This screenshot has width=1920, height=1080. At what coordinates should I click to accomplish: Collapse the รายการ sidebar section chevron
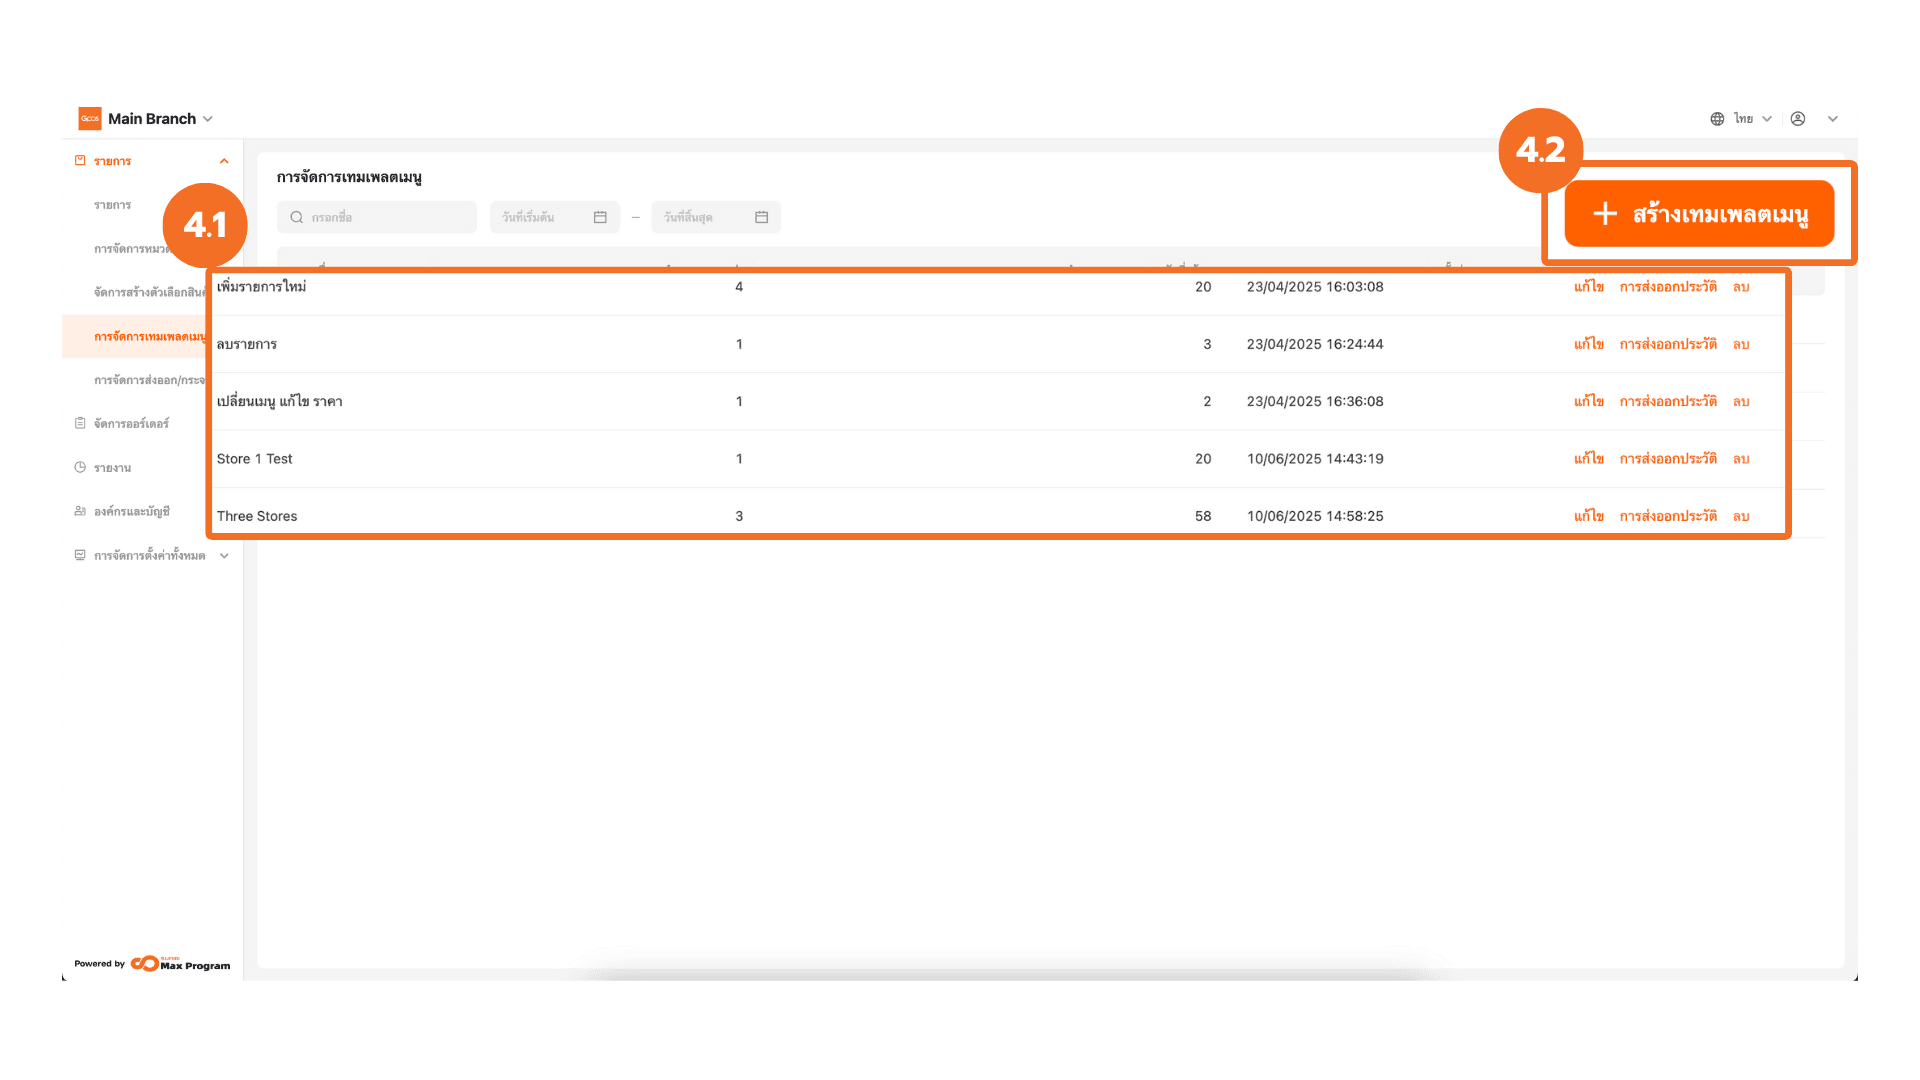coord(224,161)
